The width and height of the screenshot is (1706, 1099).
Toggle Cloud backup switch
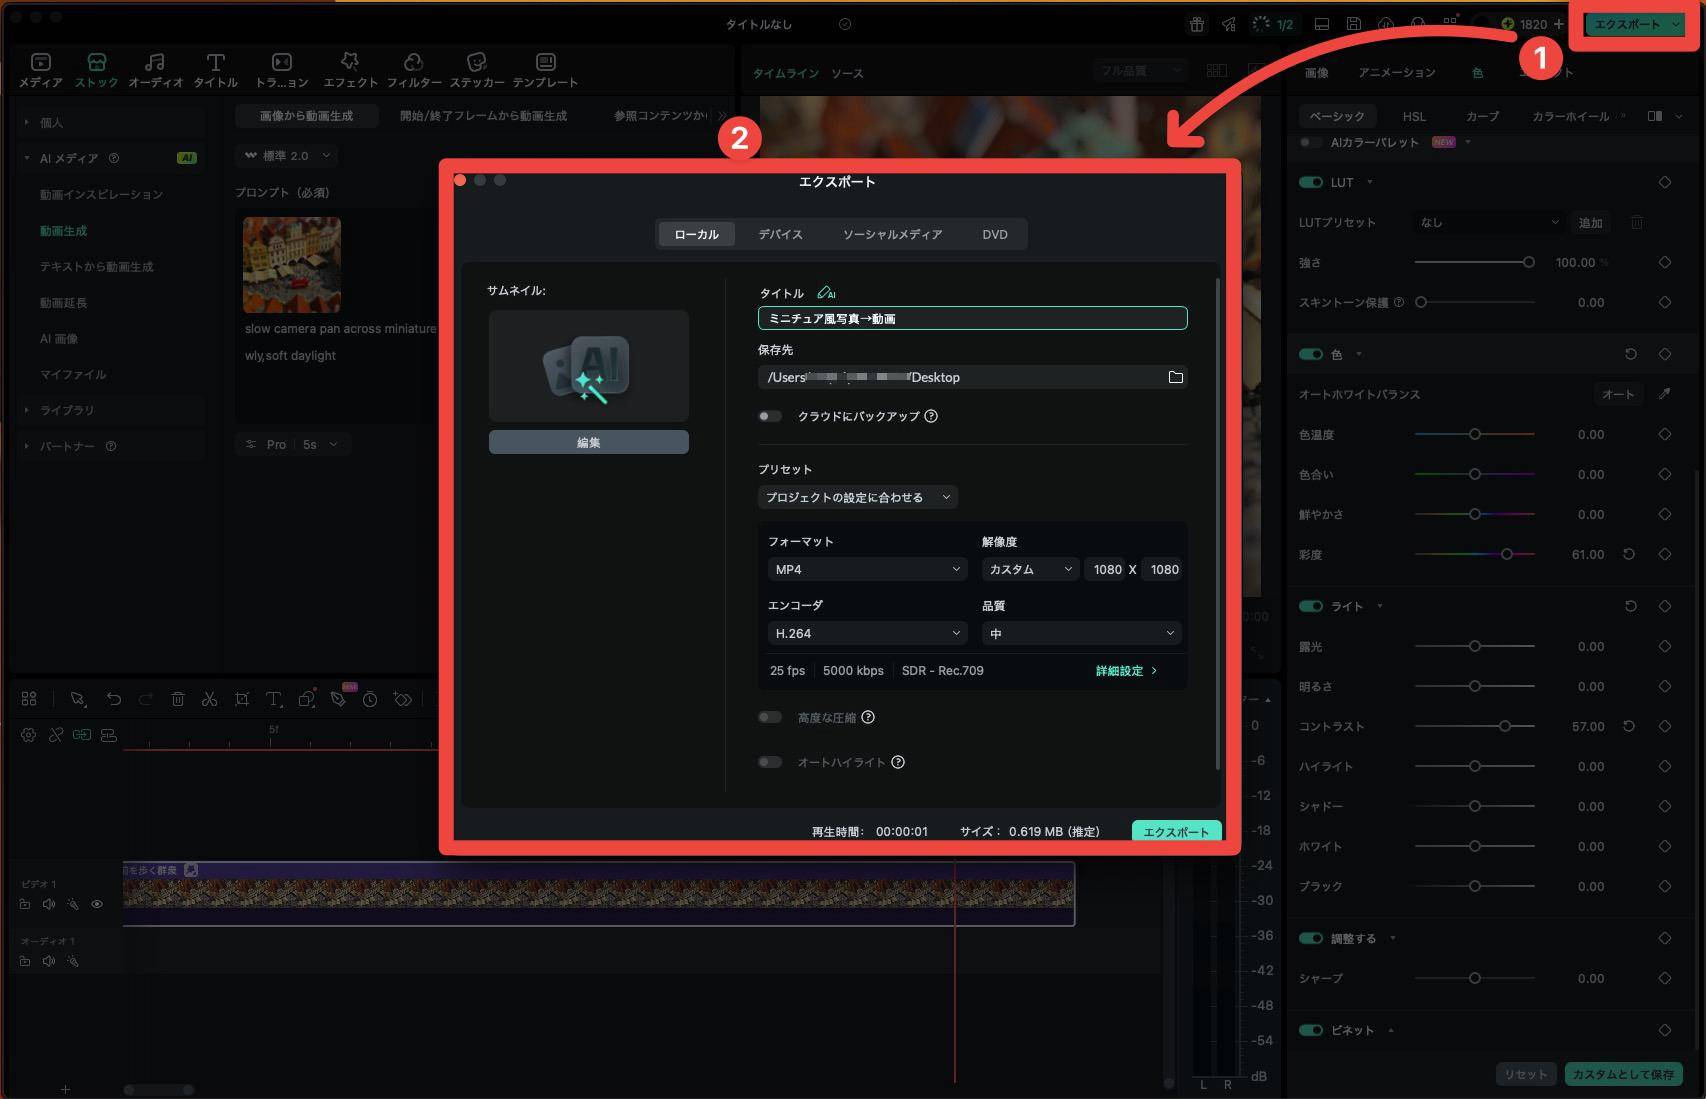click(770, 416)
